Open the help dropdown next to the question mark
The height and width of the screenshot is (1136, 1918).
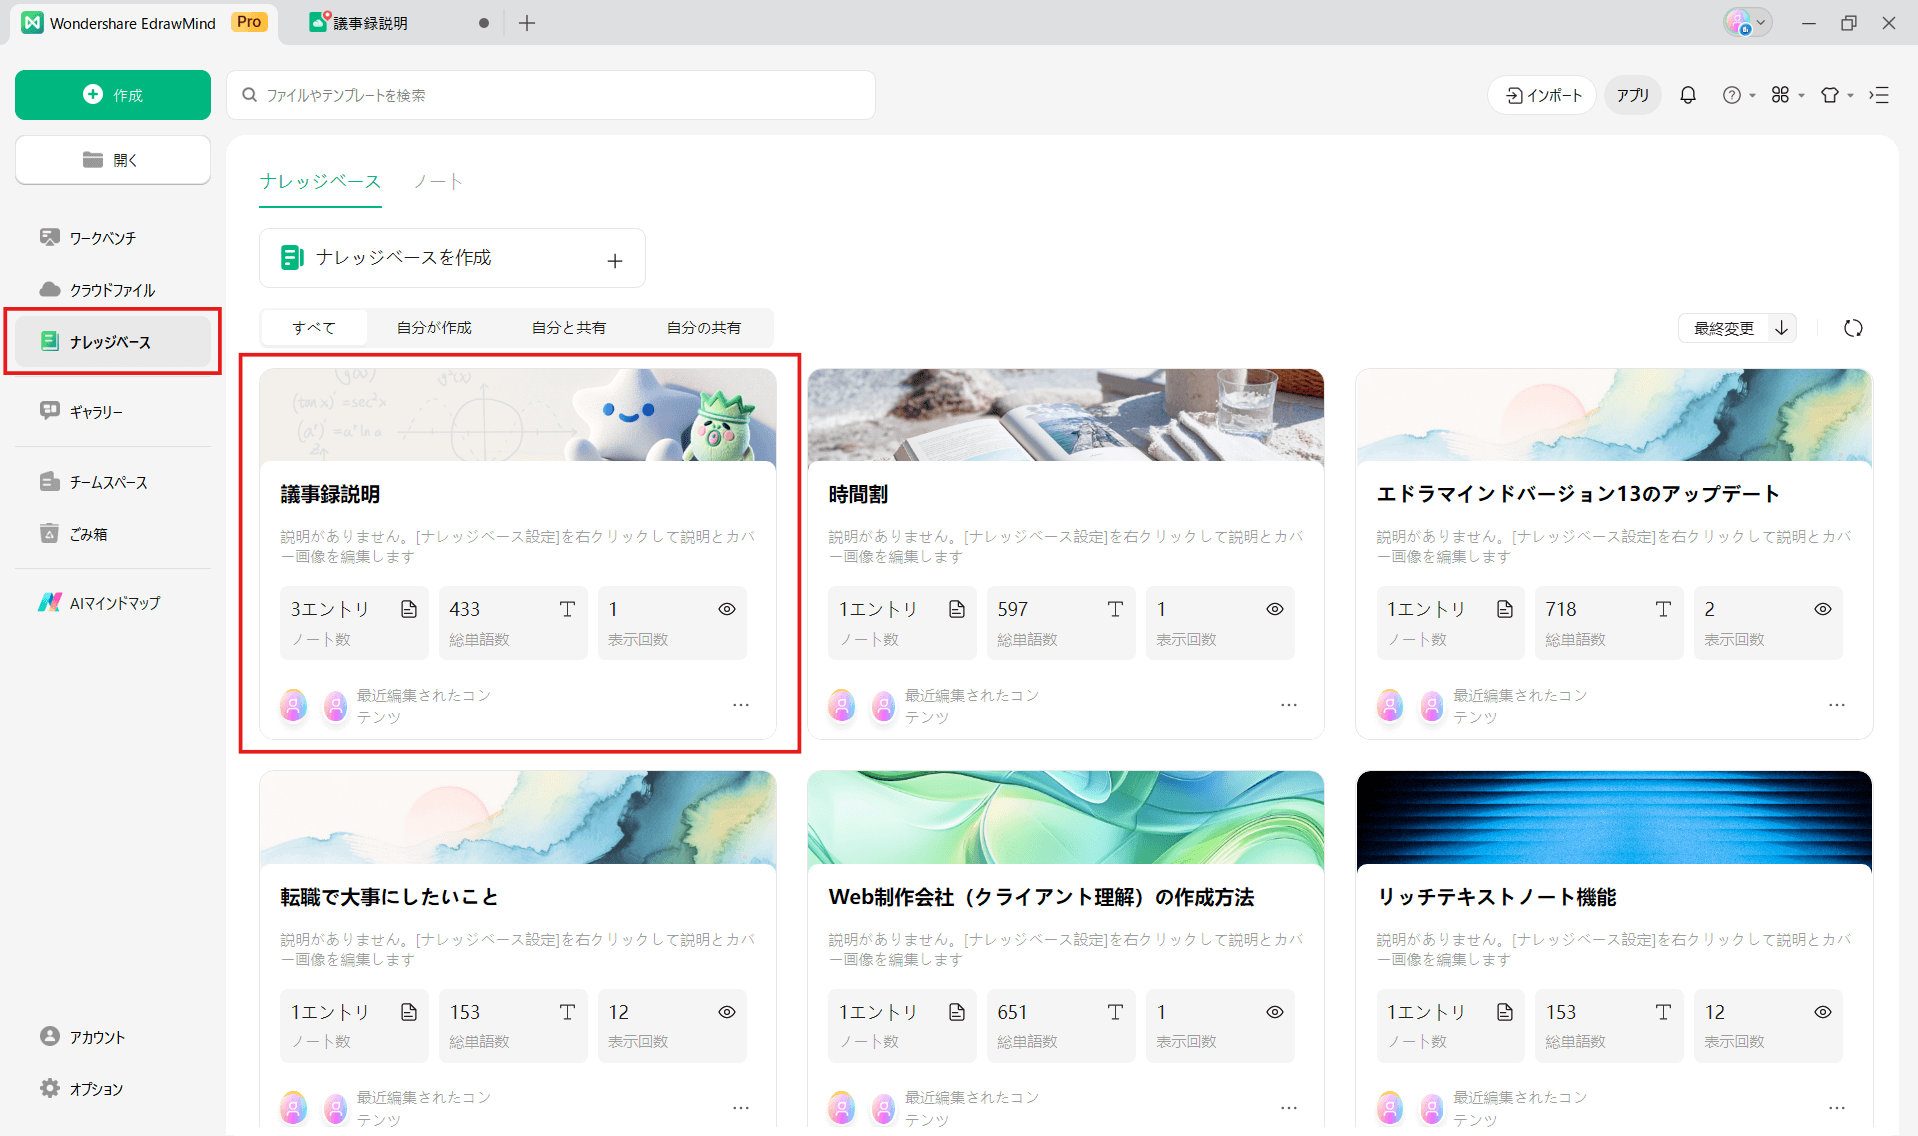coord(1738,94)
